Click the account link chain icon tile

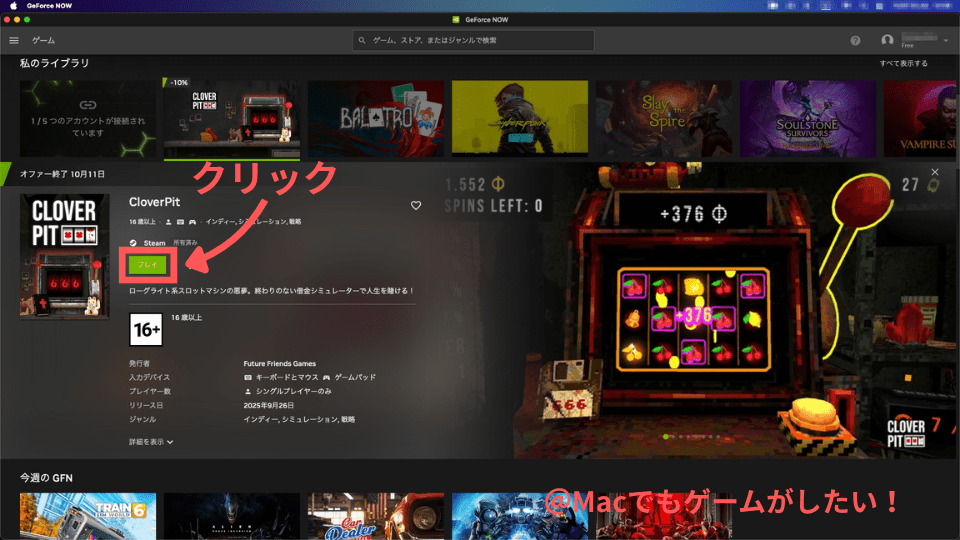(x=88, y=105)
